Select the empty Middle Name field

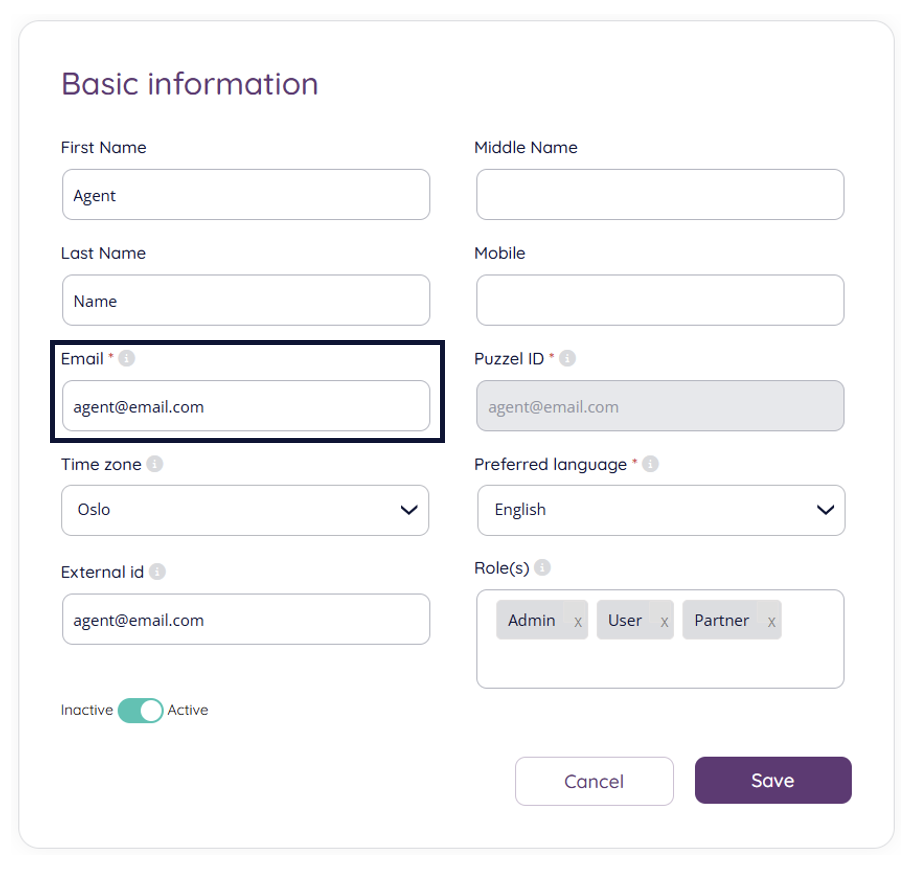pos(660,195)
